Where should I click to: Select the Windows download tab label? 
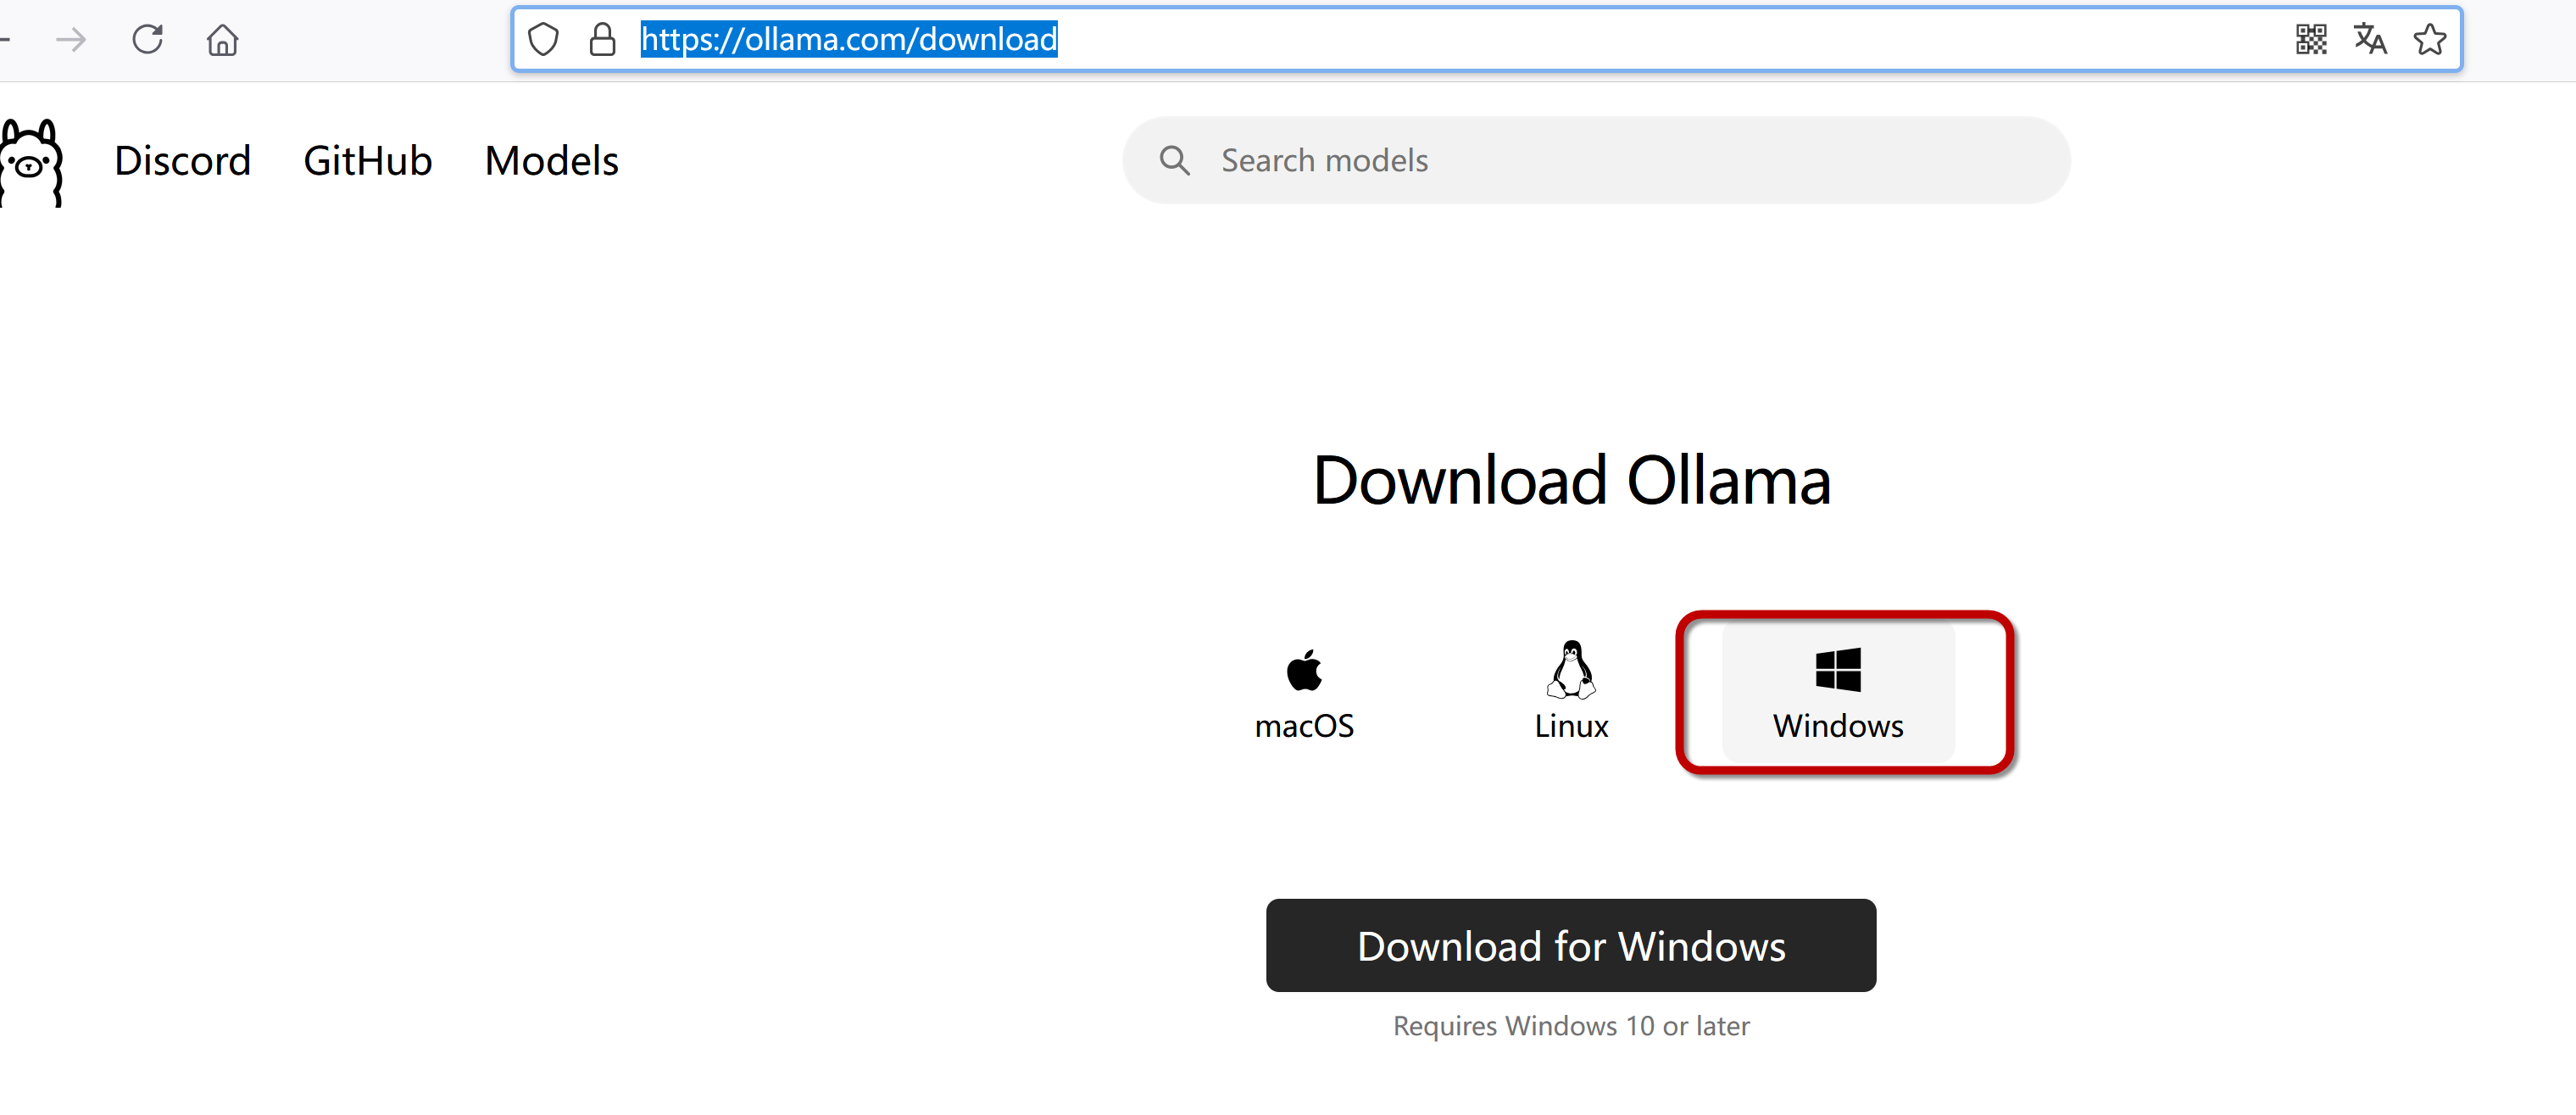(1838, 726)
